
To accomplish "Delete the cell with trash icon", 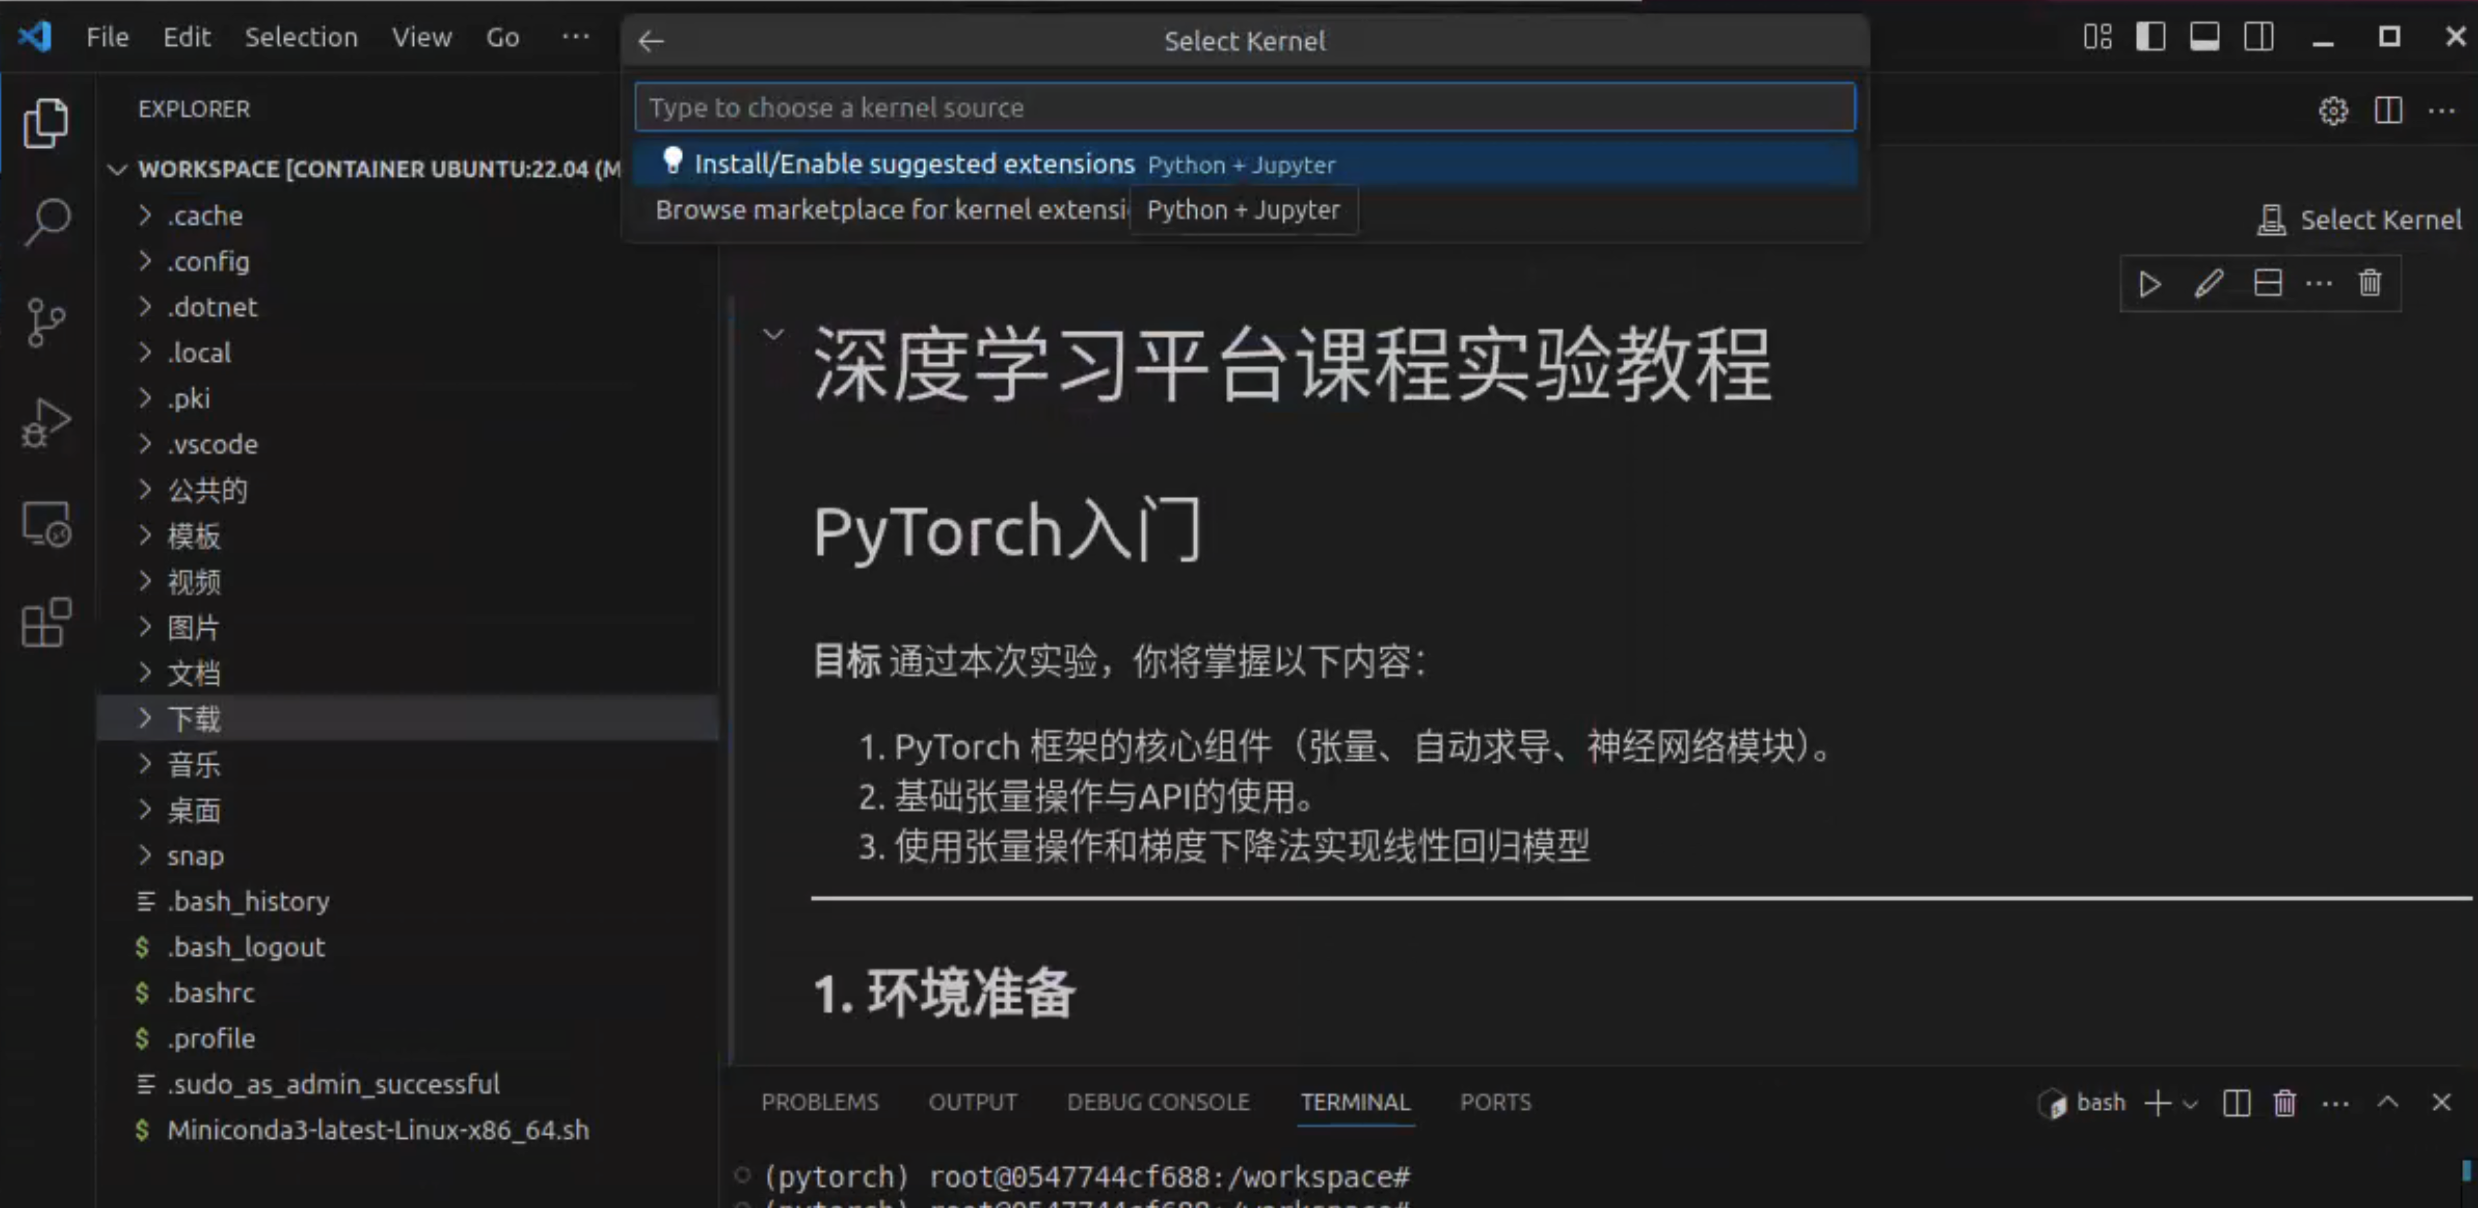I will tap(2369, 284).
